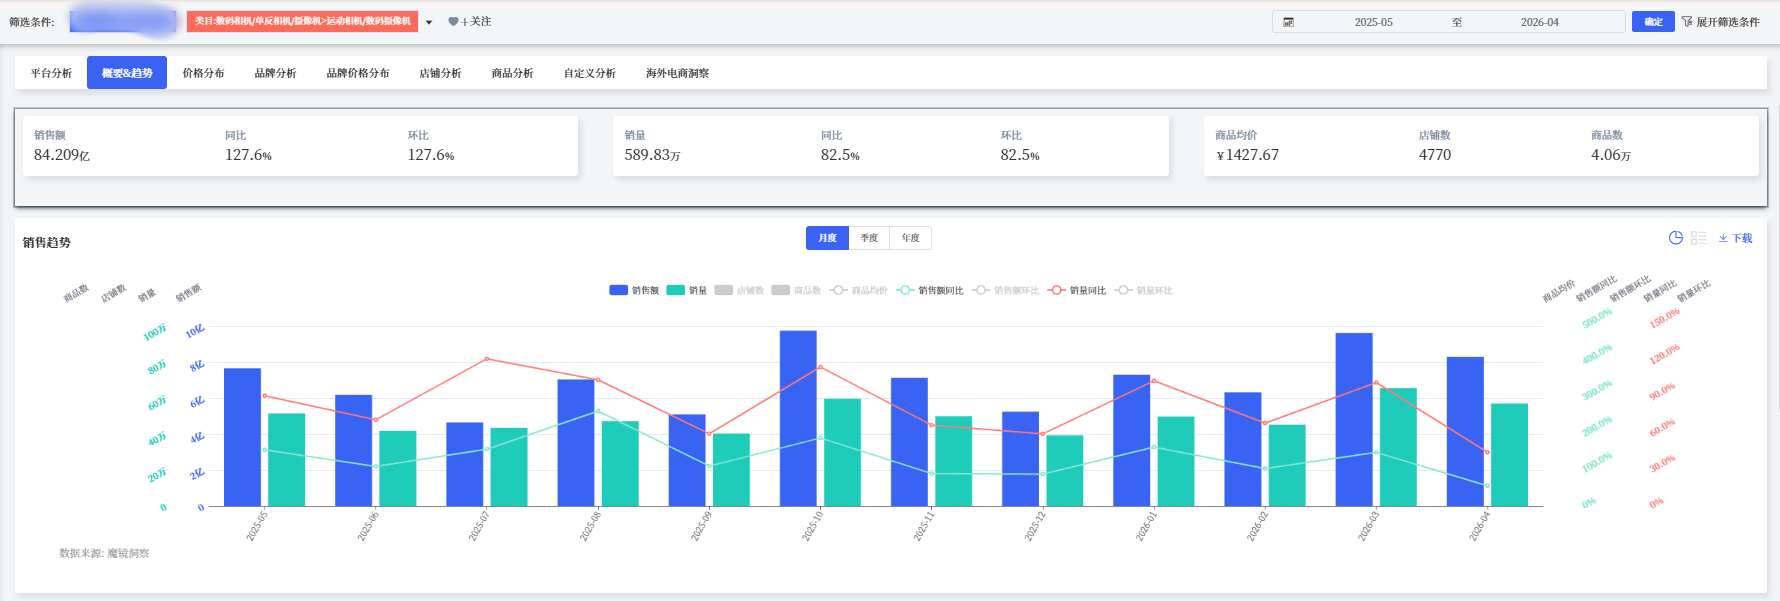Select the 季度 quarterly view button
Viewport: 1780px width, 601px height.
869,238
